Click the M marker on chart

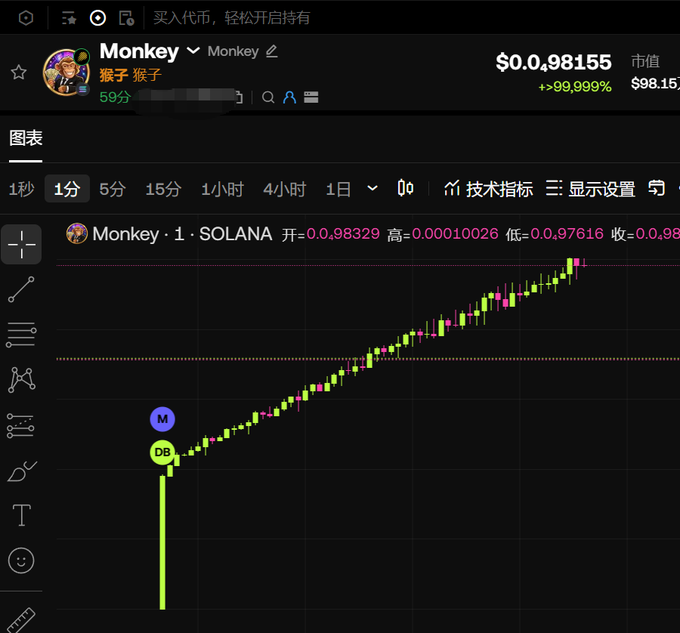(x=162, y=419)
